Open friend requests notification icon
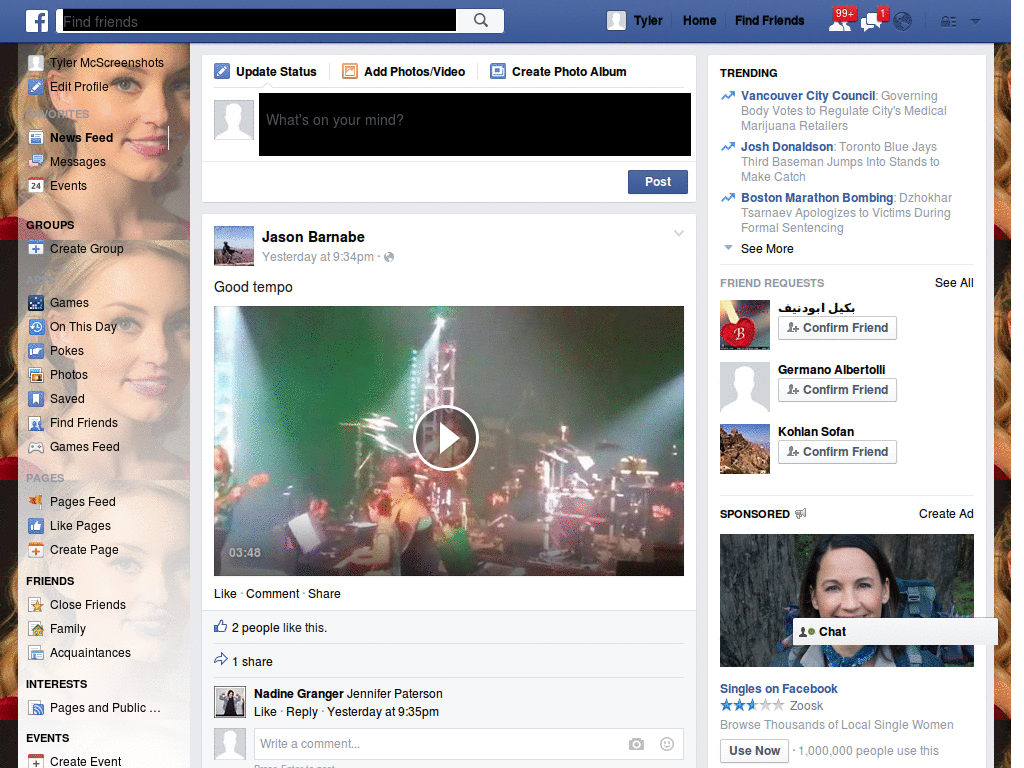This screenshot has width=1024, height=768. tap(840, 21)
